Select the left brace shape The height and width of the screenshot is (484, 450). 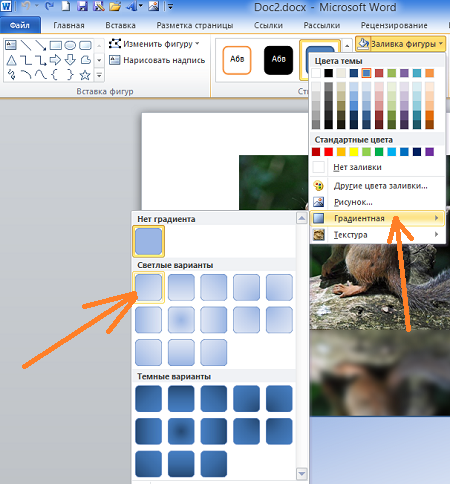(55, 75)
